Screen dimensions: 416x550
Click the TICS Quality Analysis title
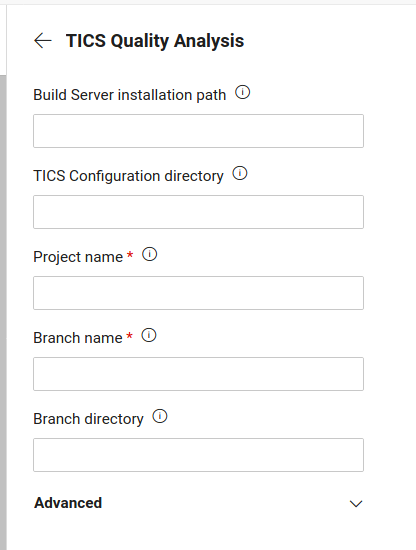155,41
